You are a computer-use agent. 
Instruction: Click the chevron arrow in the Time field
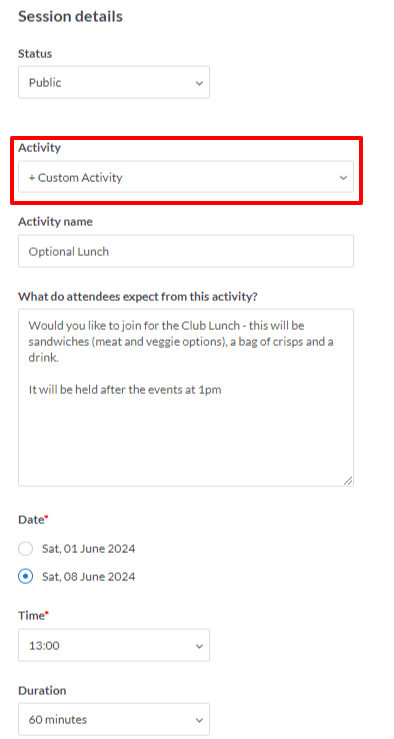(x=199, y=646)
